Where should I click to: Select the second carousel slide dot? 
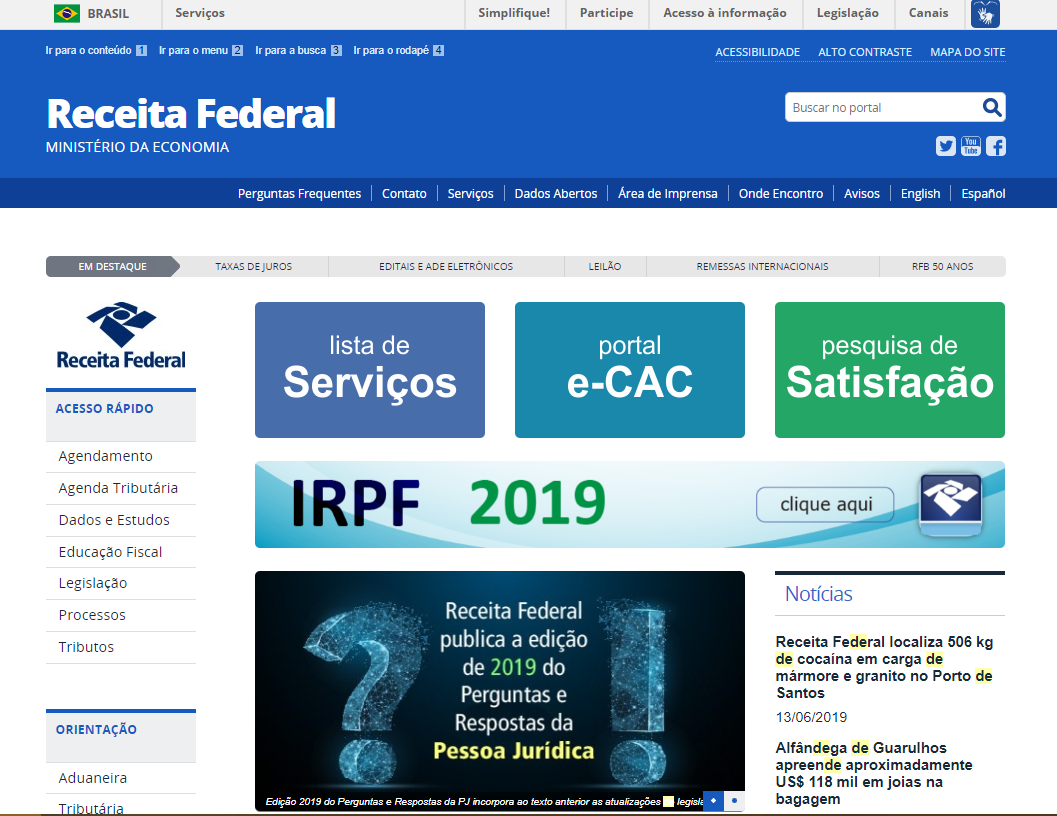(734, 800)
